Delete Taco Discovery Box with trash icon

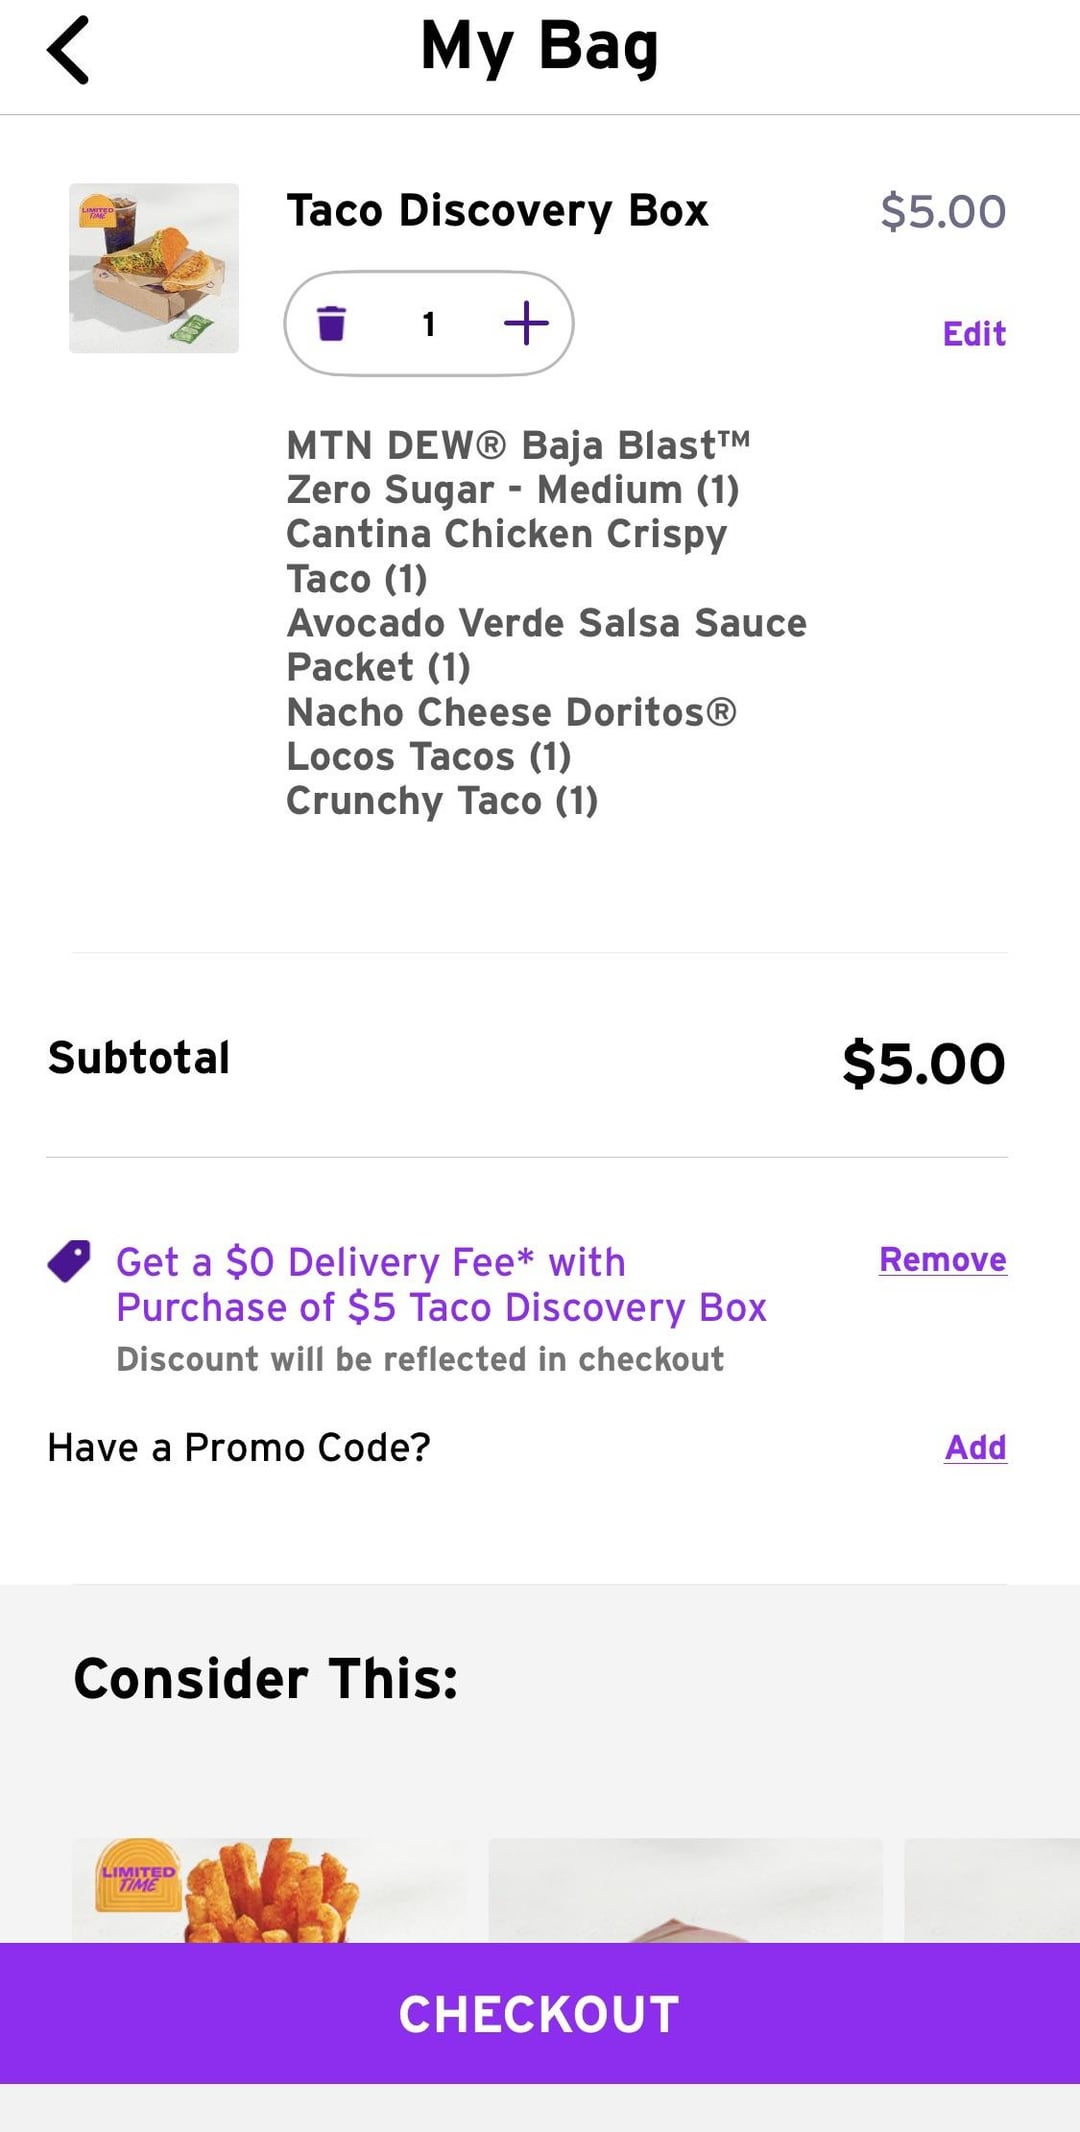(x=331, y=324)
